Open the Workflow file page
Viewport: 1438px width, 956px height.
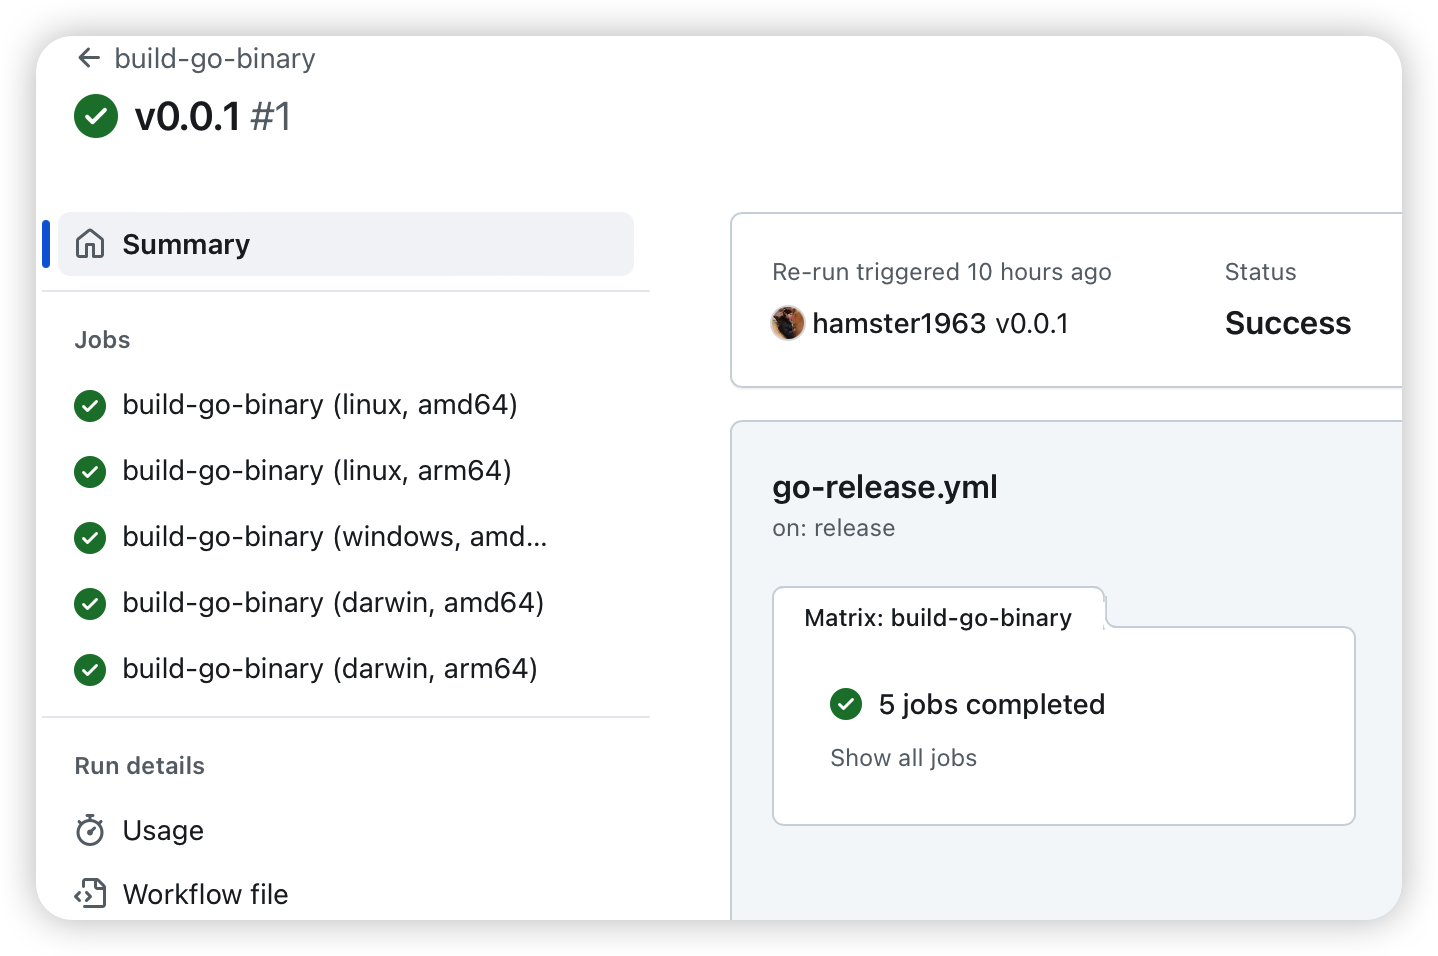point(205,894)
